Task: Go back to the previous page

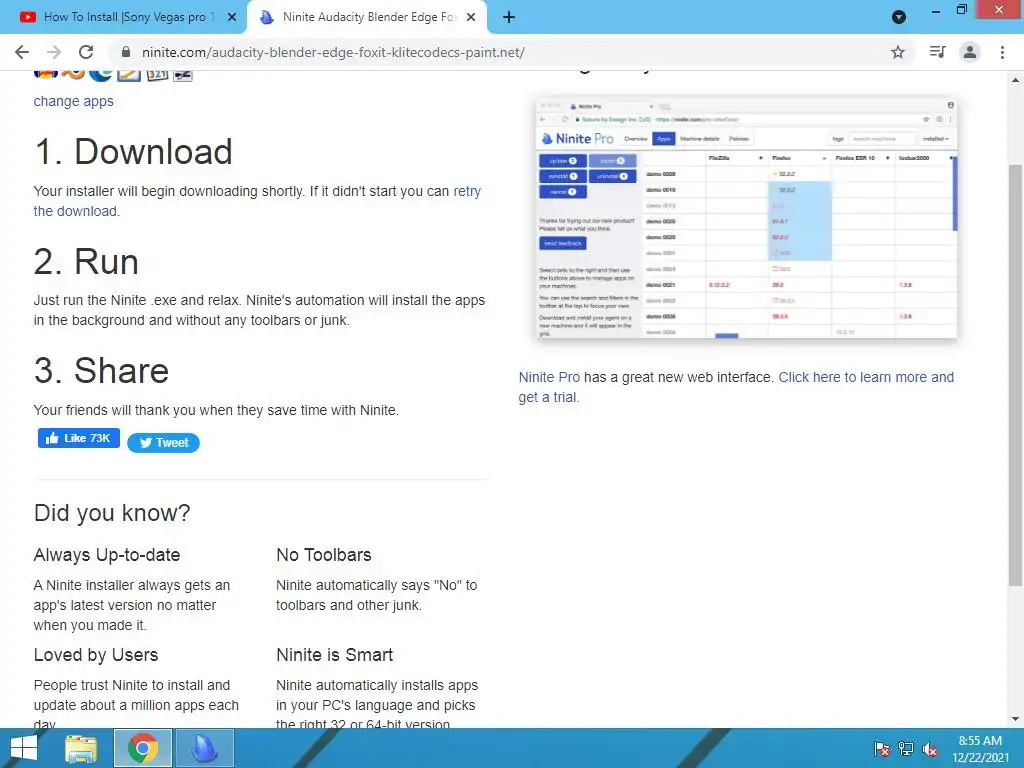Action: (x=22, y=52)
